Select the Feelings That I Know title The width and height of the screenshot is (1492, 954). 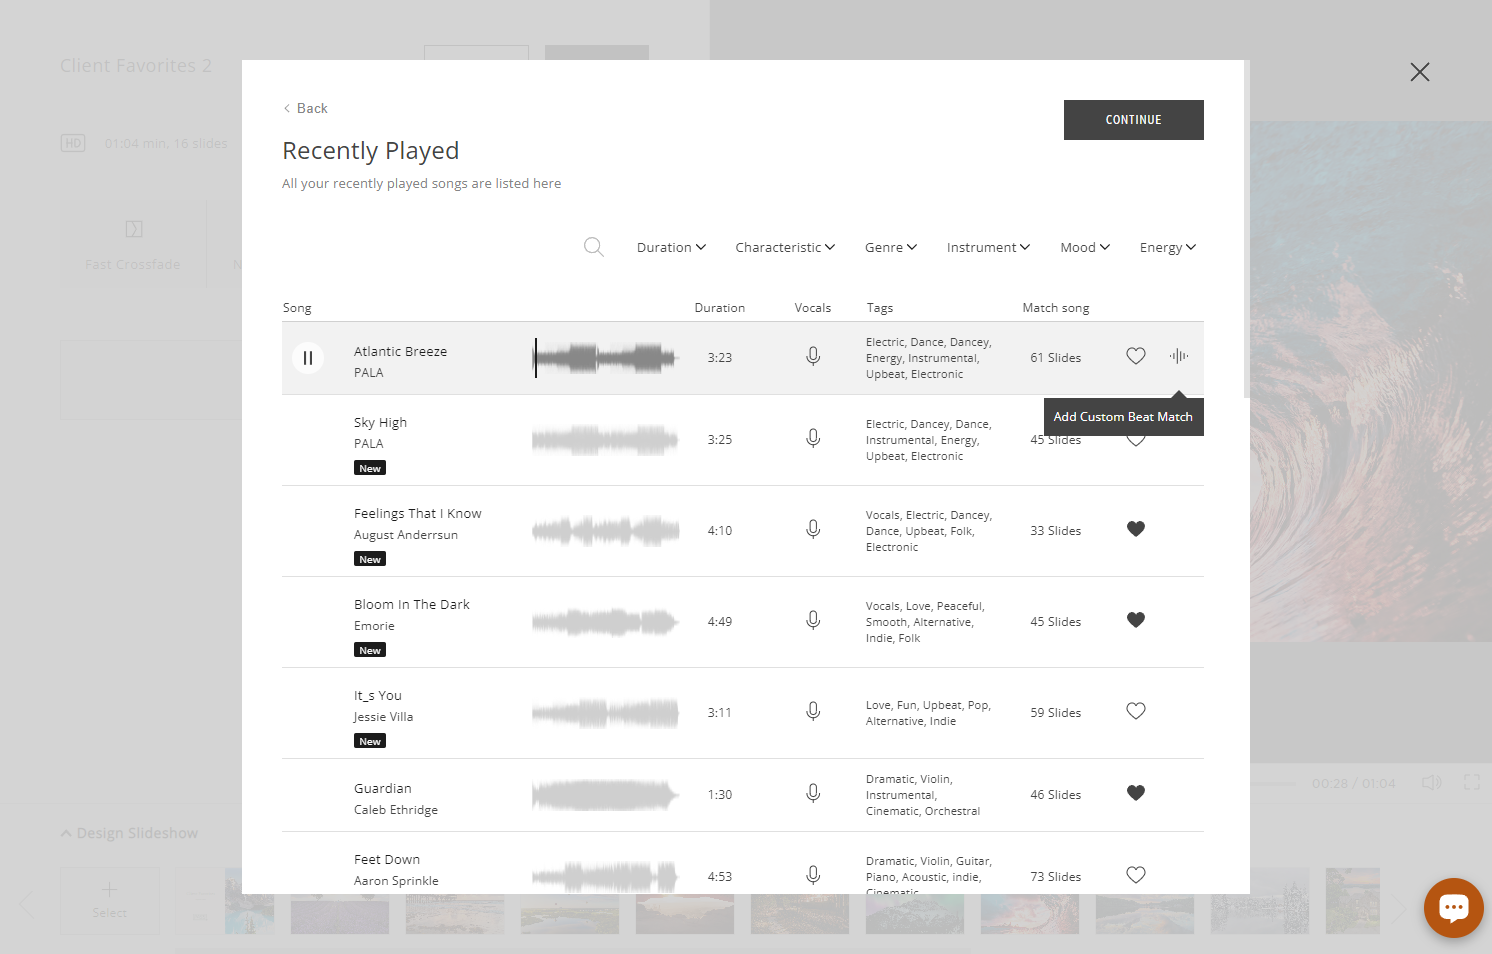[418, 514]
